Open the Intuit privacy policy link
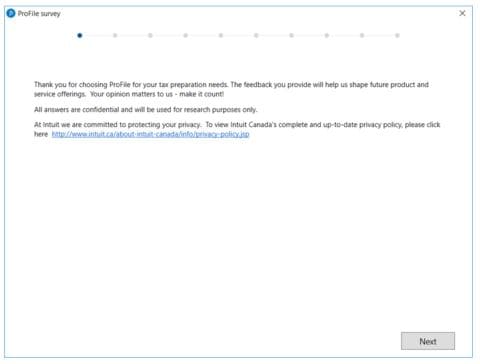Viewport: 480px width, 364px height. pos(150,134)
